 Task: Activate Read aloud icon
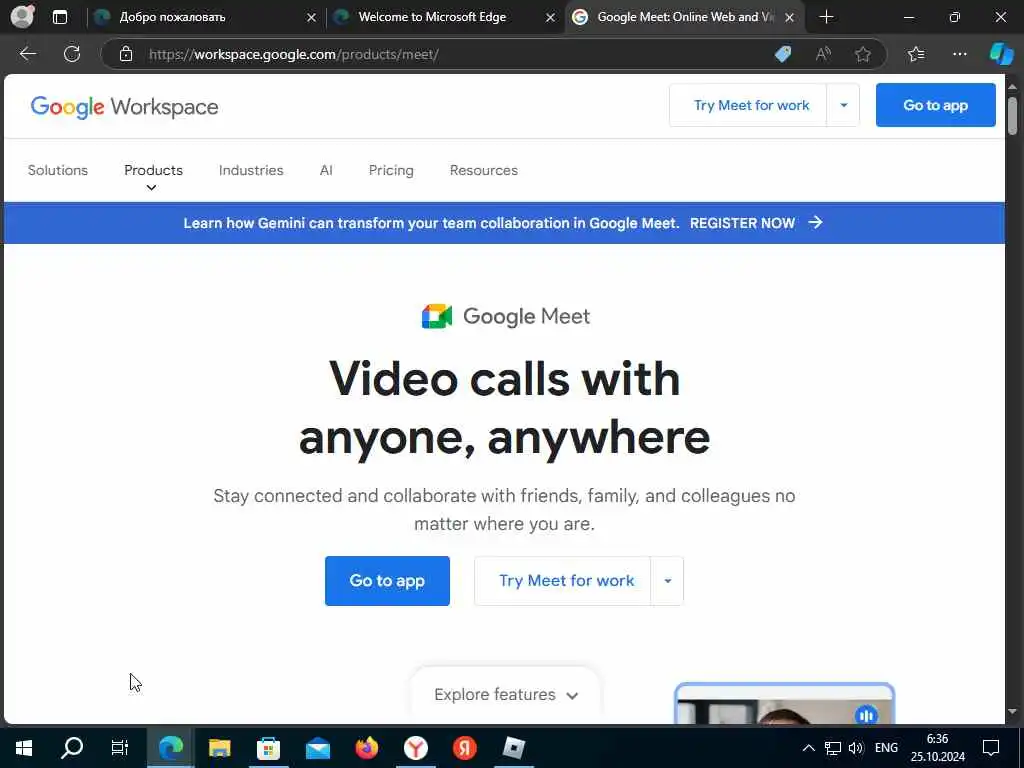tap(823, 54)
